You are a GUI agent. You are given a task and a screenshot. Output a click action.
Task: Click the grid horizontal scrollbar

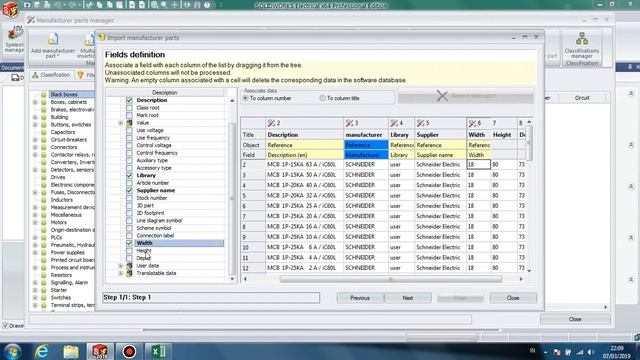(x=391, y=279)
